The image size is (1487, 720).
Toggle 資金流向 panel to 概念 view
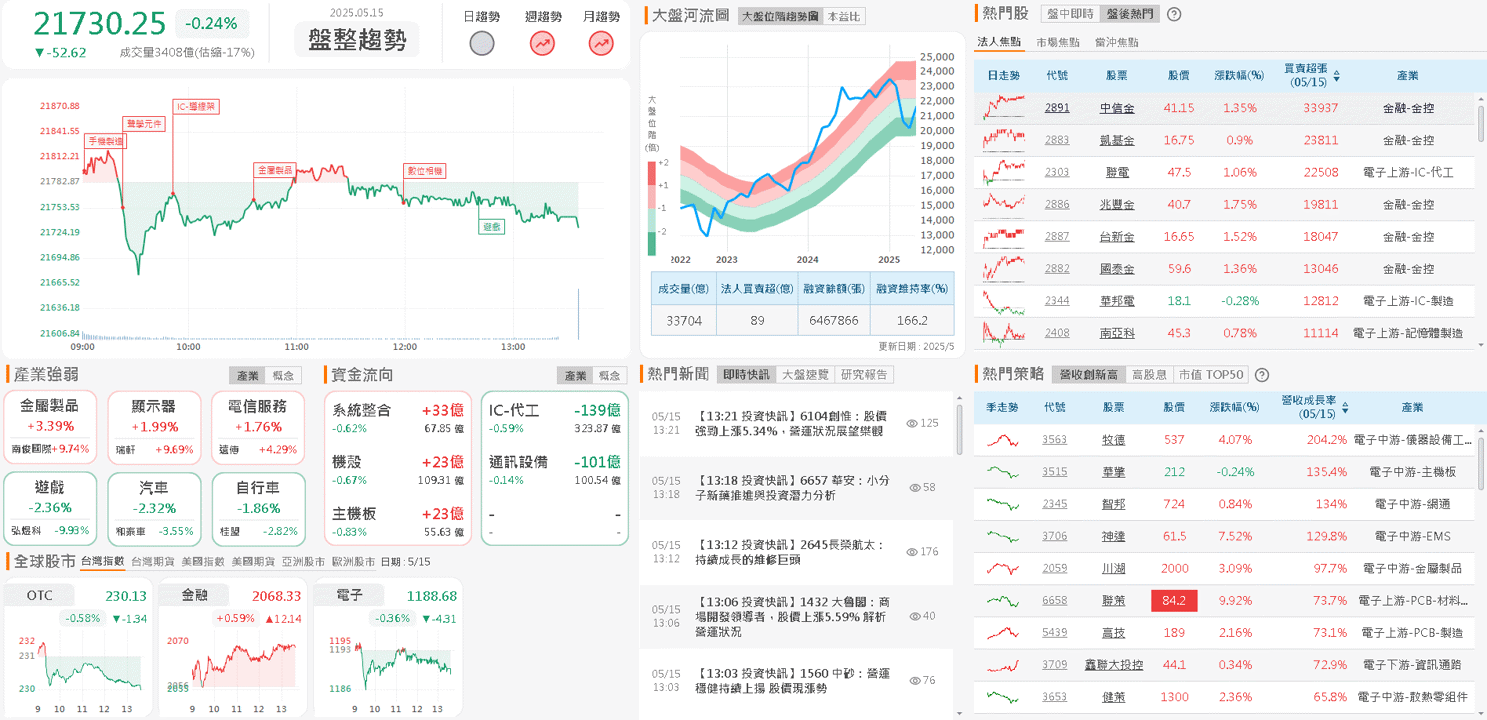tap(609, 375)
